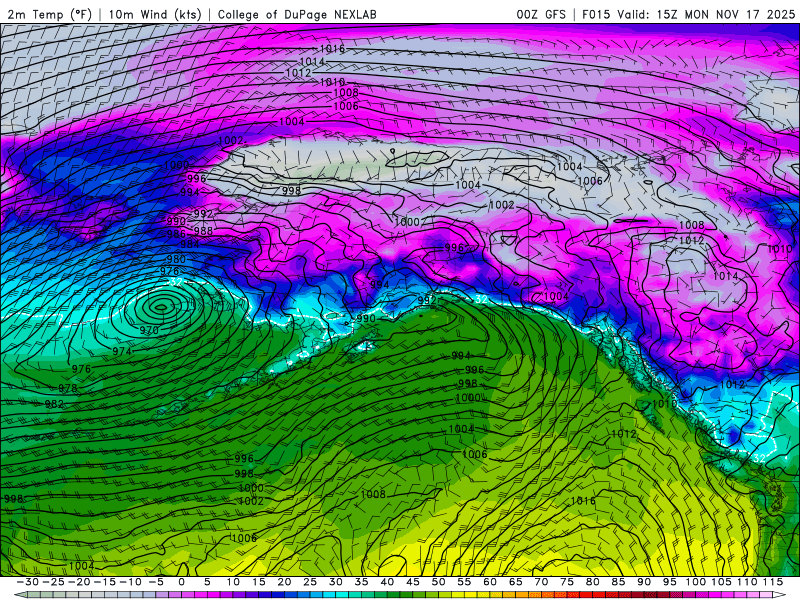
Task: Click -20 on the temperature scale
Action: click(x=79, y=582)
